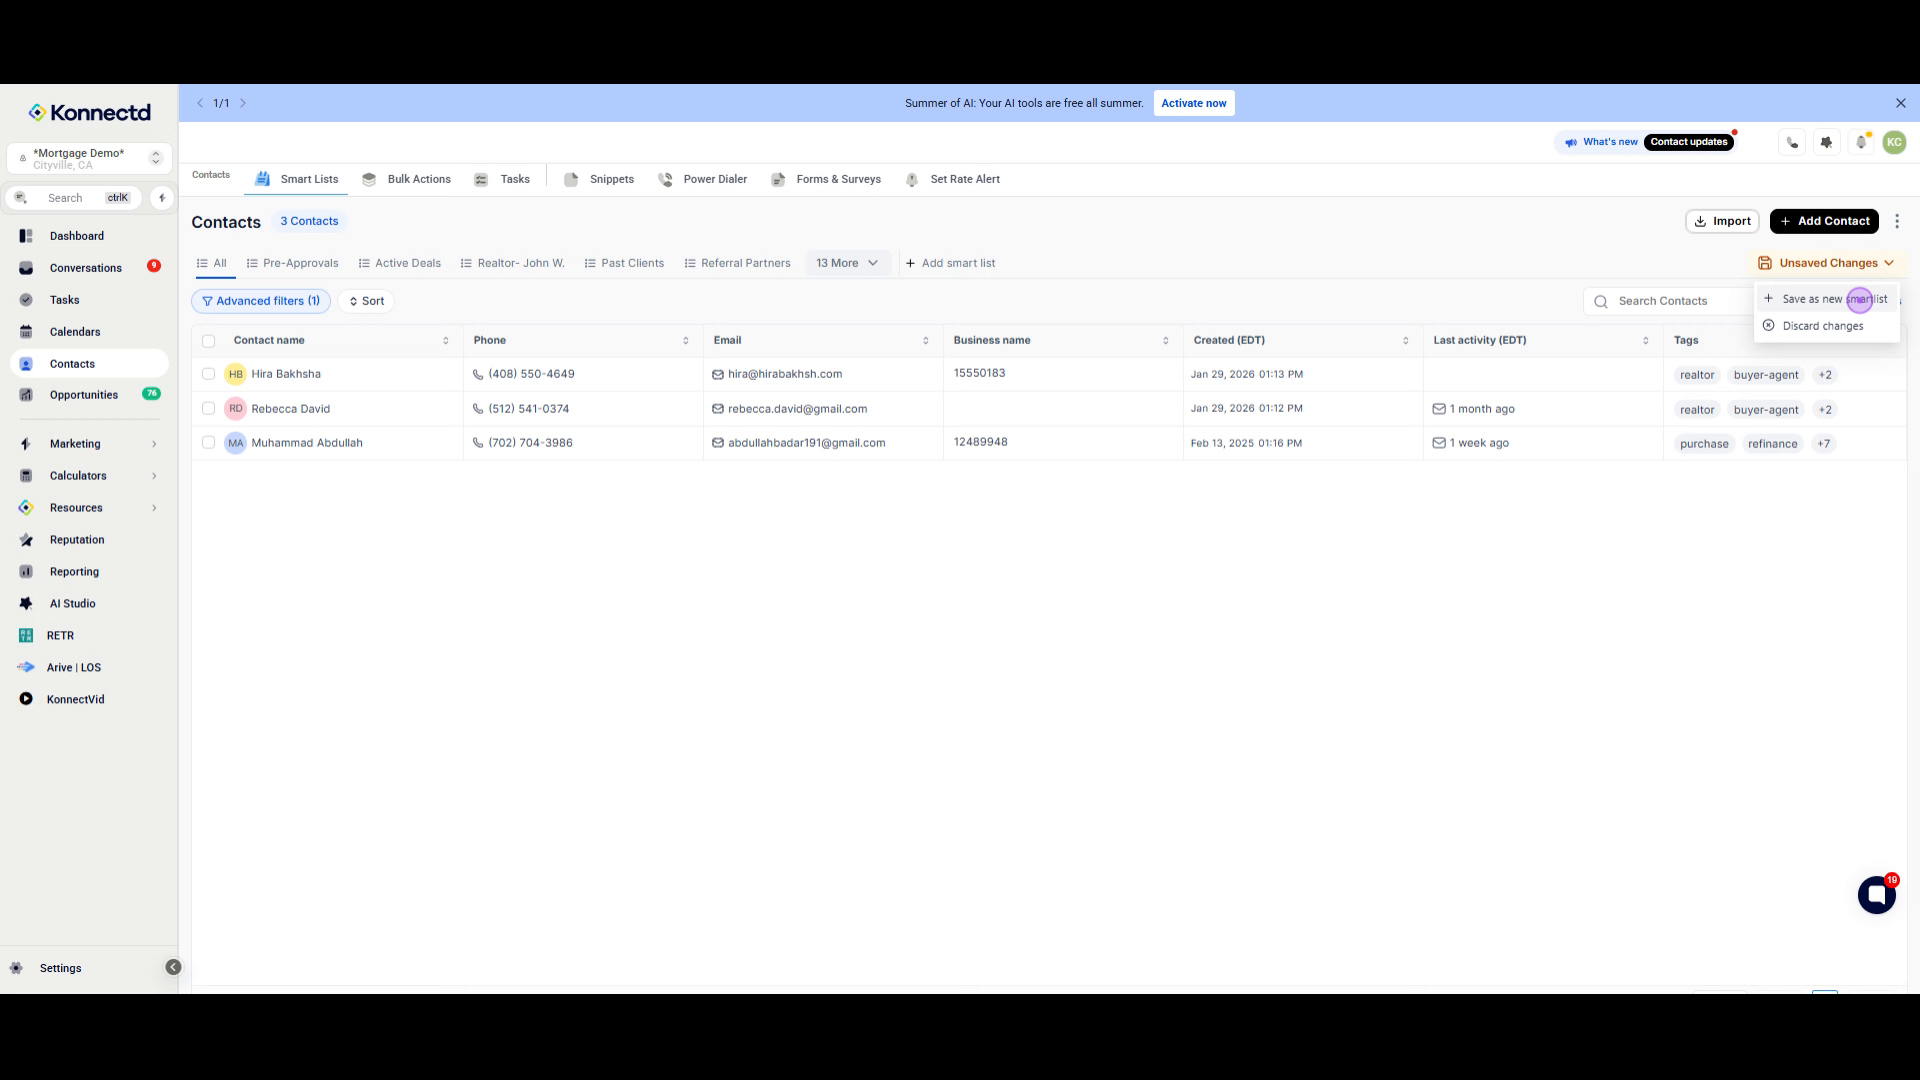Choose Discard changes option
Screen dimensions: 1920x1080
(x=1826, y=326)
